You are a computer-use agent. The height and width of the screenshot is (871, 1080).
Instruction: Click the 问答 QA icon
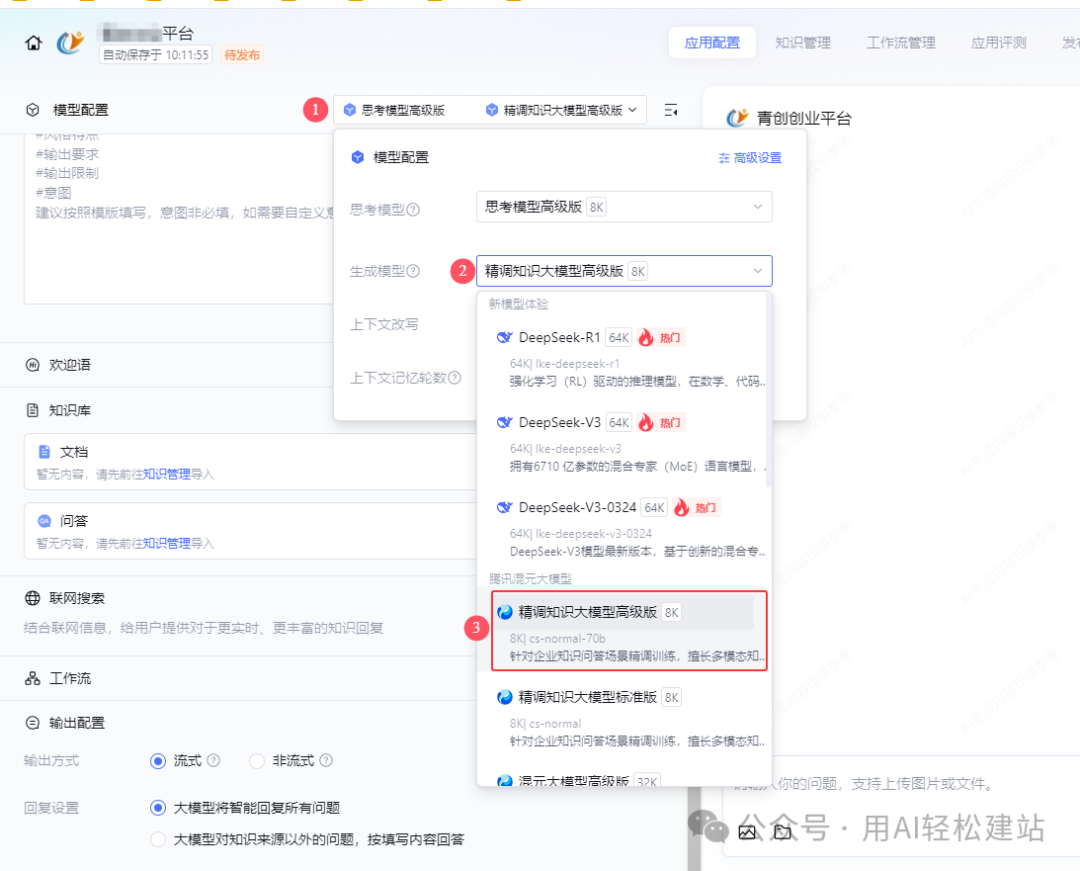(45, 521)
